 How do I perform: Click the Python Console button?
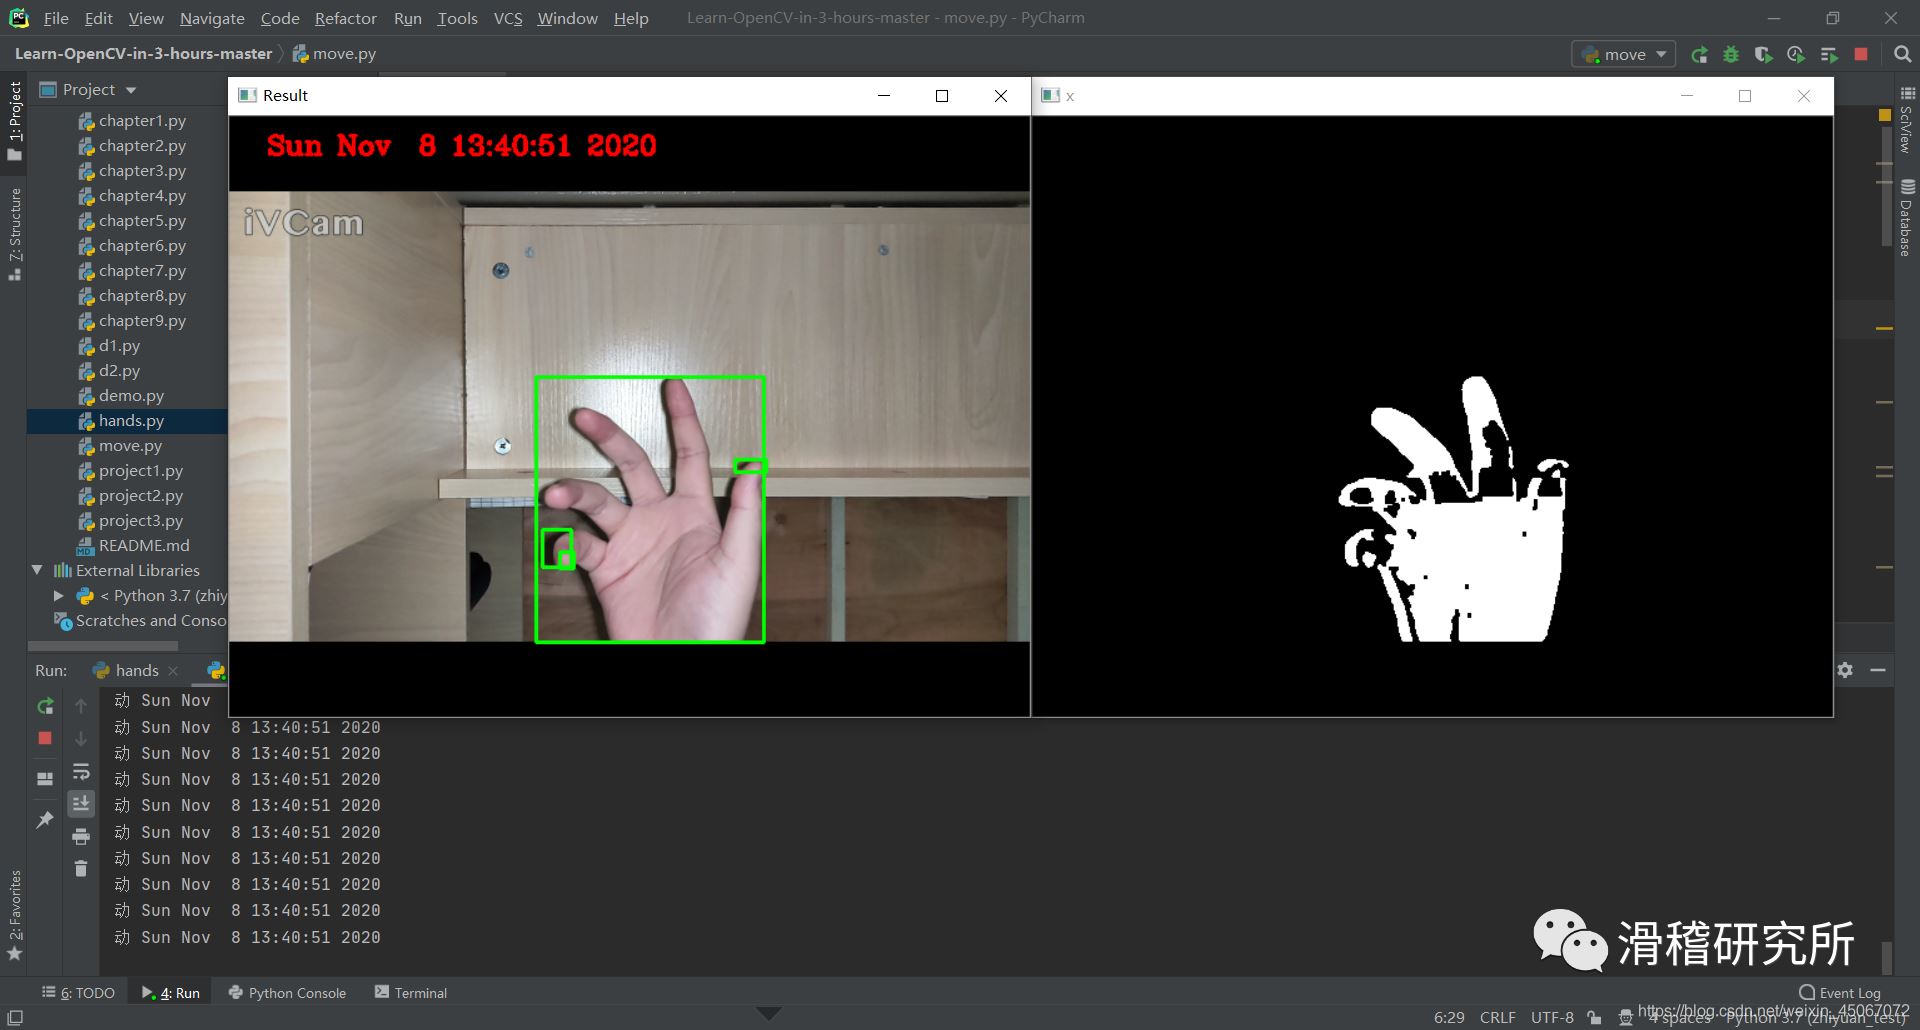[x=287, y=993]
